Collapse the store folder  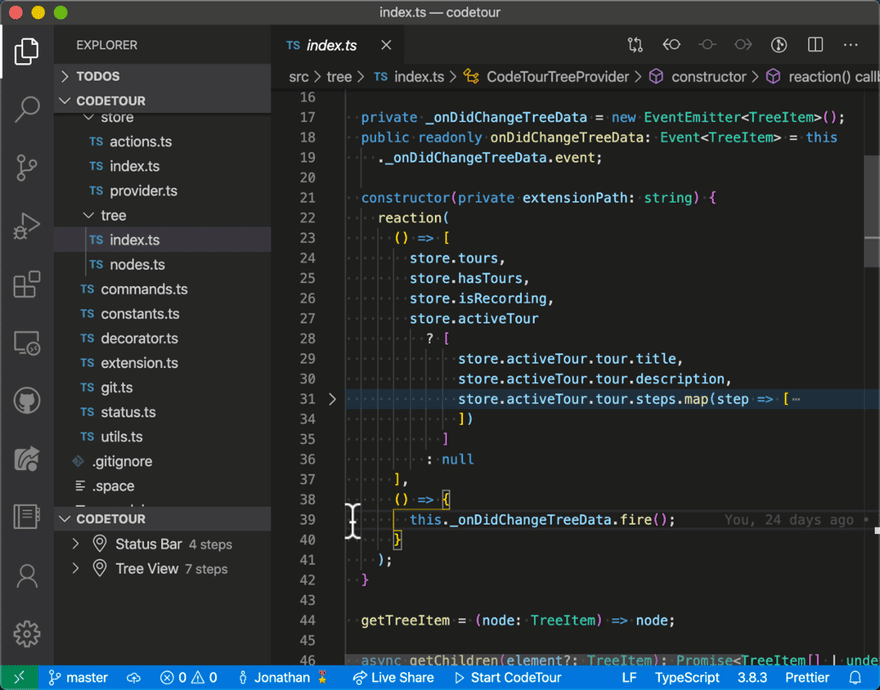coord(163,117)
